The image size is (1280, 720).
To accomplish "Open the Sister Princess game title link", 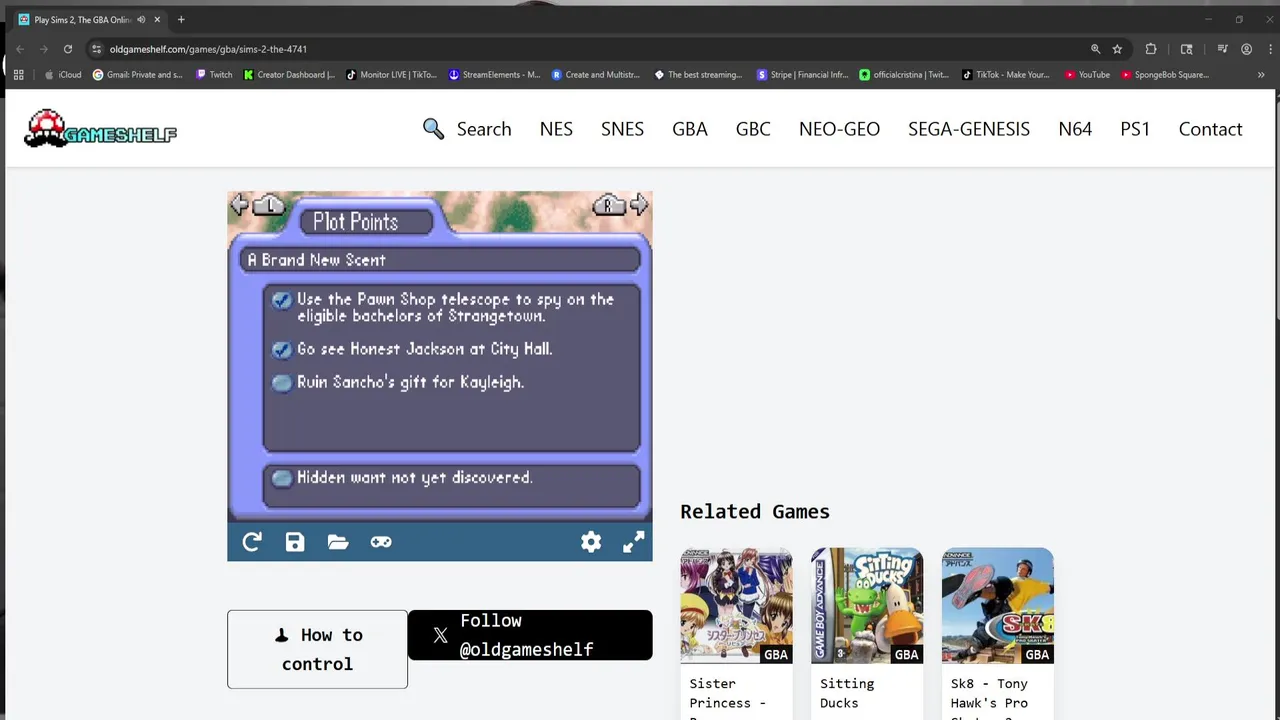I will (x=727, y=697).
